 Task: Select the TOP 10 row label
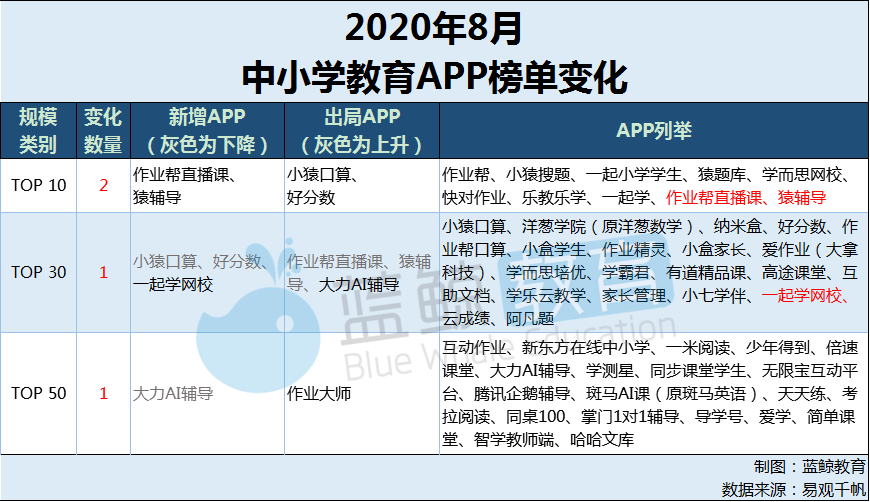coord(39,185)
